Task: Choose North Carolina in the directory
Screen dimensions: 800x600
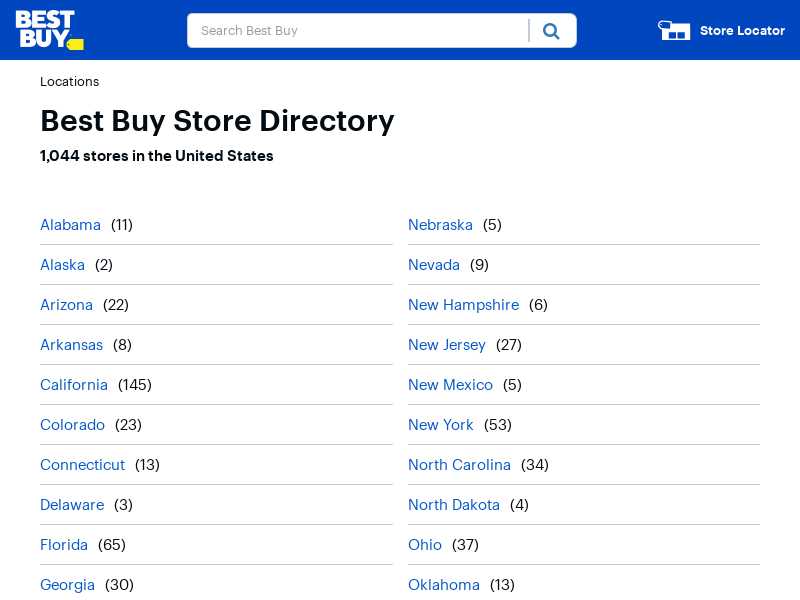Action: [x=459, y=465]
